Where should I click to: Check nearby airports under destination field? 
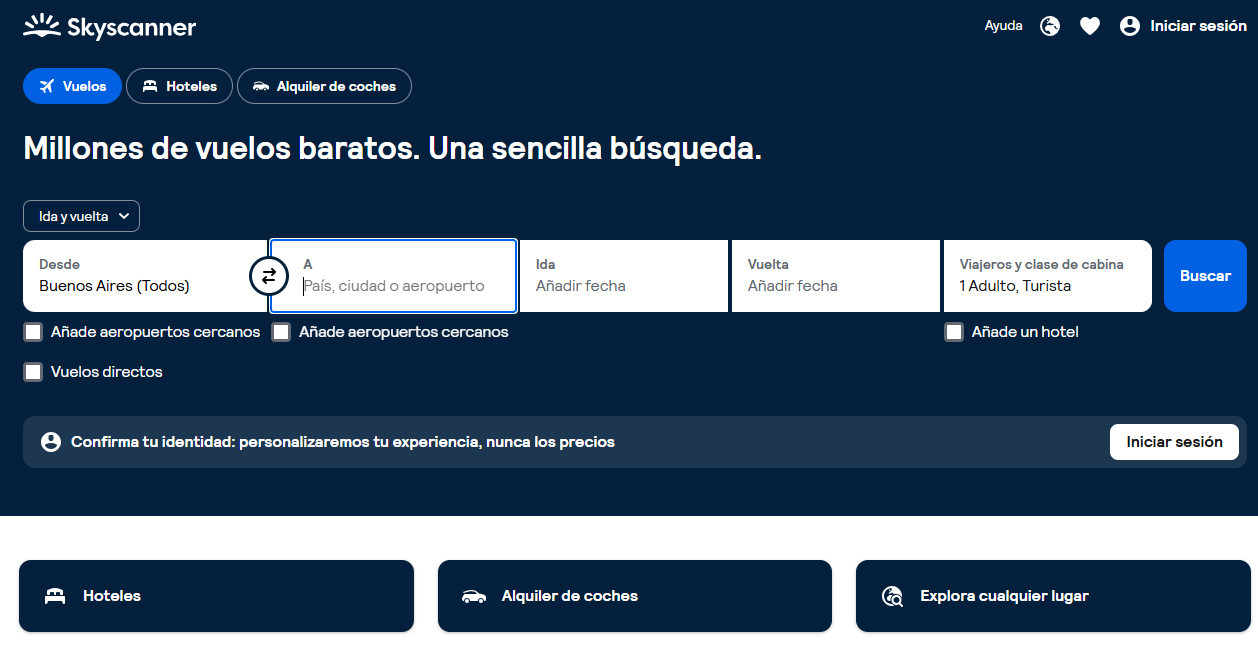pyautogui.click(x=281, y=332)
